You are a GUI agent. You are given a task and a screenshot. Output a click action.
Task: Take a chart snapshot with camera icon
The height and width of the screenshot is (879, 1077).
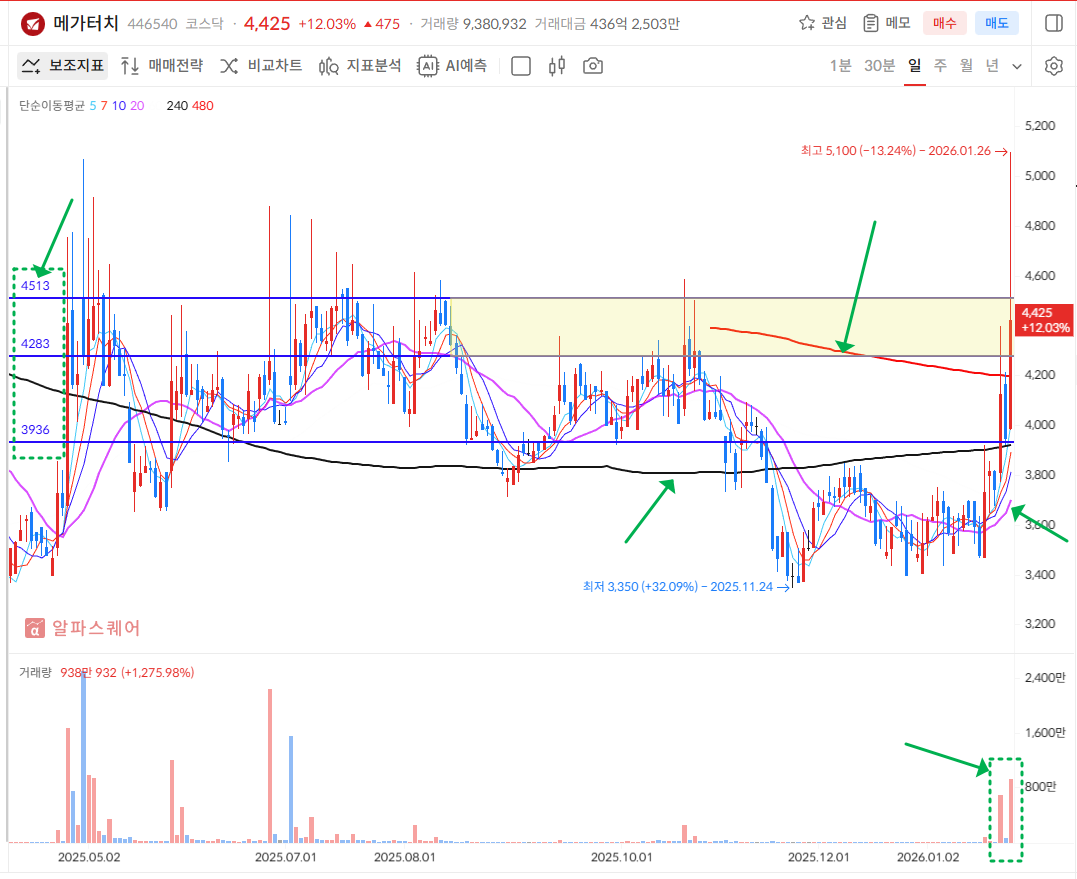593,66
